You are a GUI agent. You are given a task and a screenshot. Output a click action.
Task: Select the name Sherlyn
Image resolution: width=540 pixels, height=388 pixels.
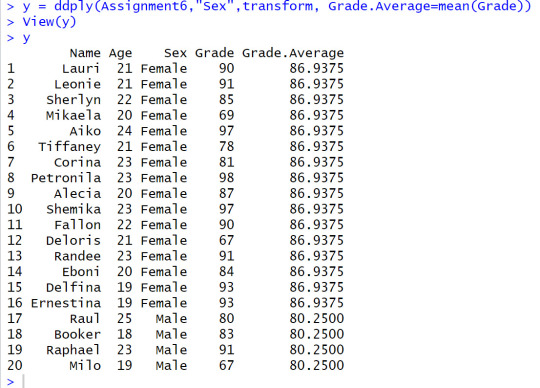pos(73,100)
